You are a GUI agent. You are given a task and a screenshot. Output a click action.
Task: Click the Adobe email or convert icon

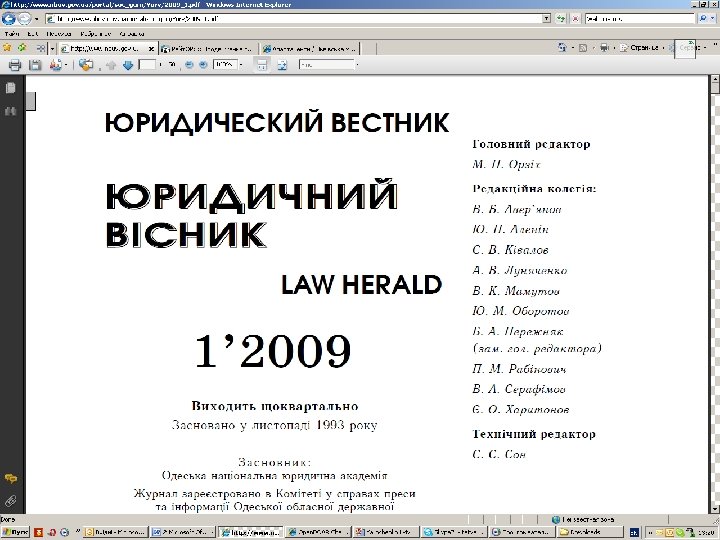point(56,65)
